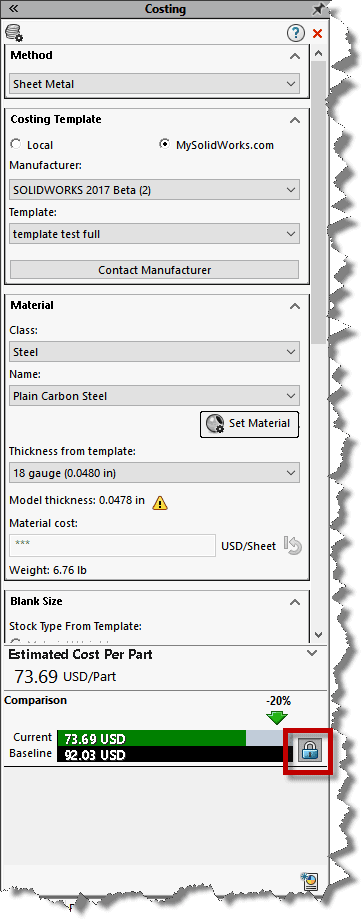Collapse pane with double chevron icon
363x921 pixels.
[14, 9]
